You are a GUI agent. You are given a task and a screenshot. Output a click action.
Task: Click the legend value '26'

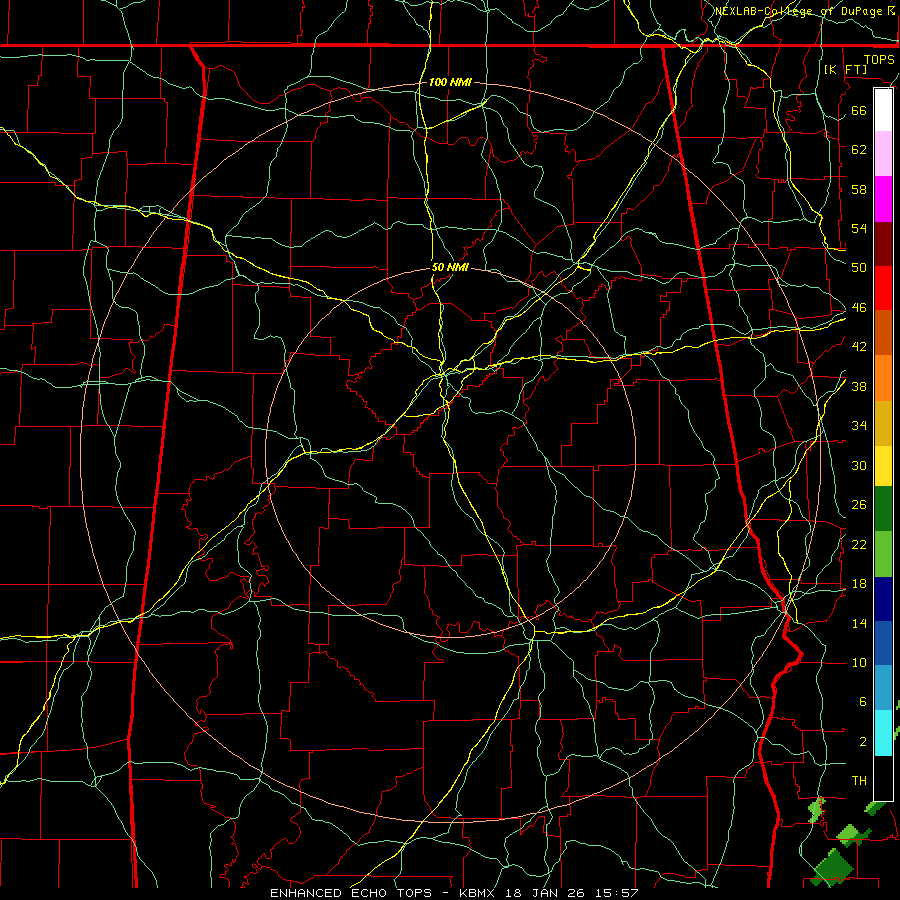859,505
